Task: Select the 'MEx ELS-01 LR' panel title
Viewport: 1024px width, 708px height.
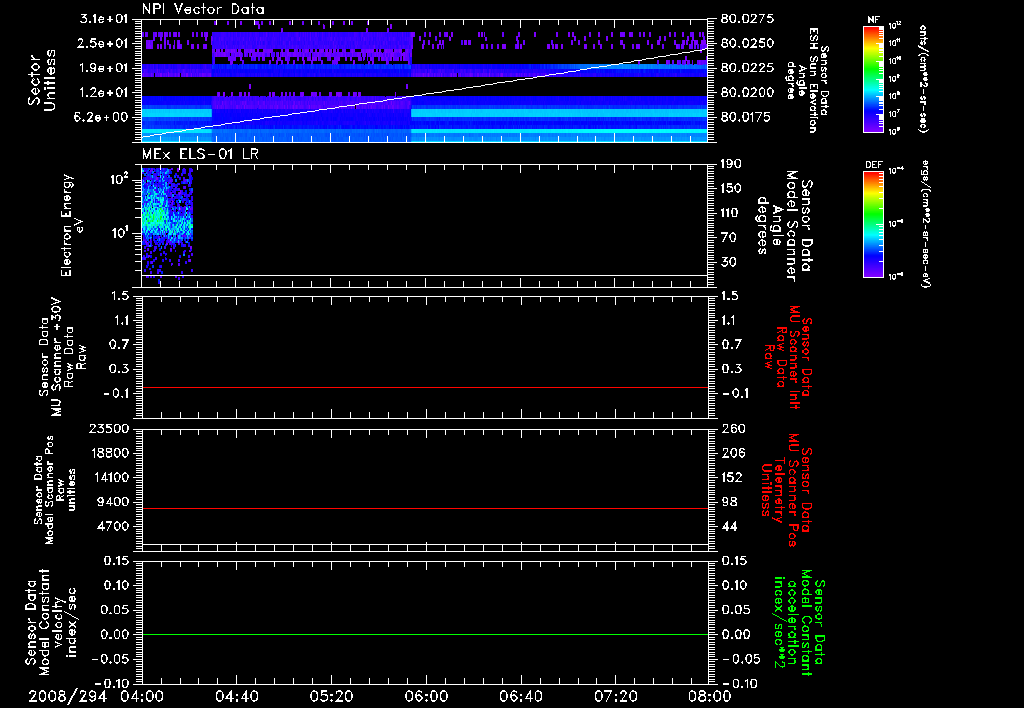Action: (200, 154)
